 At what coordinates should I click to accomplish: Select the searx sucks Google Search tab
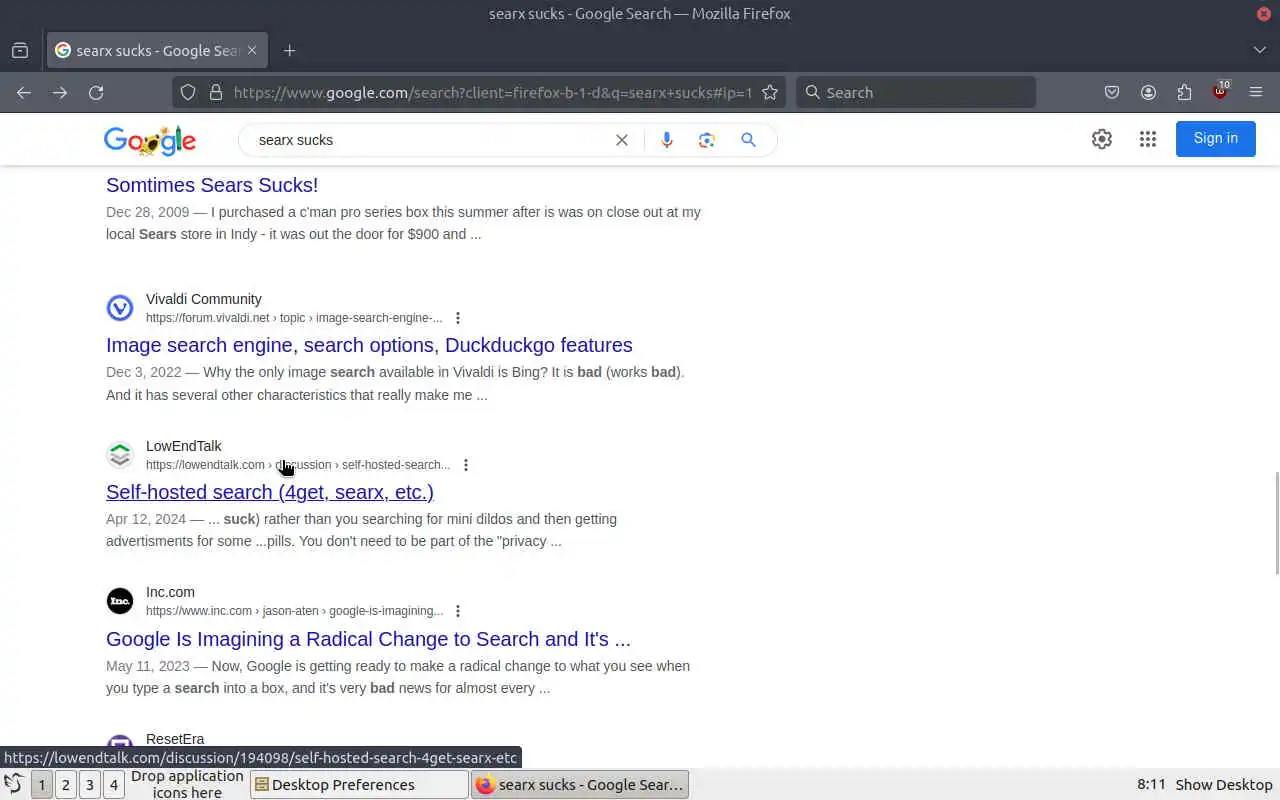pos(156,50)
